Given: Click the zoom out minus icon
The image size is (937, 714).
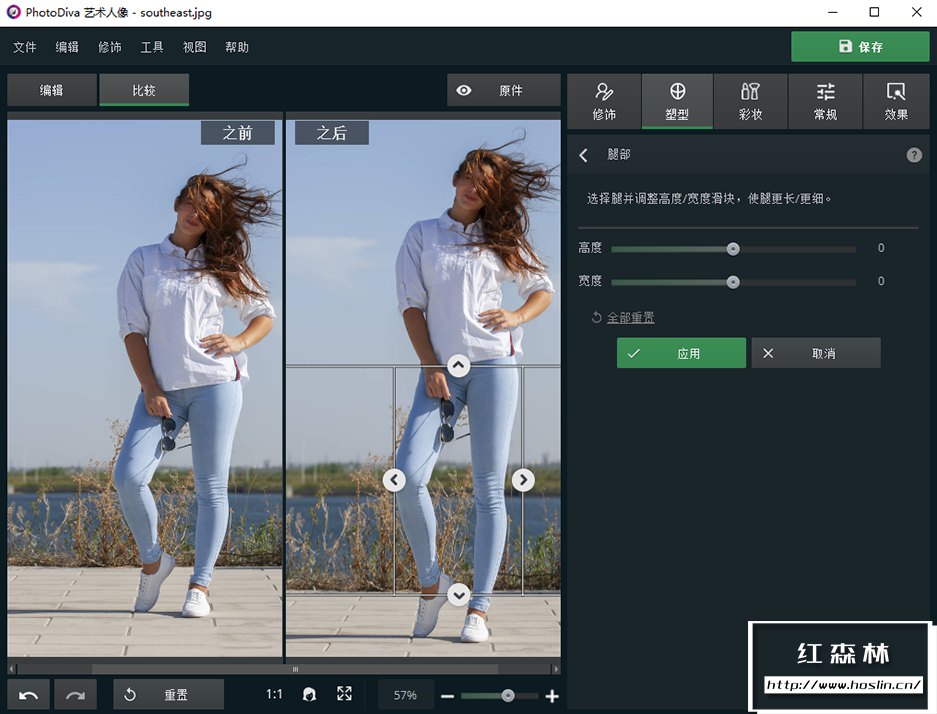Looking at the screenshot, I should point(447,696).
